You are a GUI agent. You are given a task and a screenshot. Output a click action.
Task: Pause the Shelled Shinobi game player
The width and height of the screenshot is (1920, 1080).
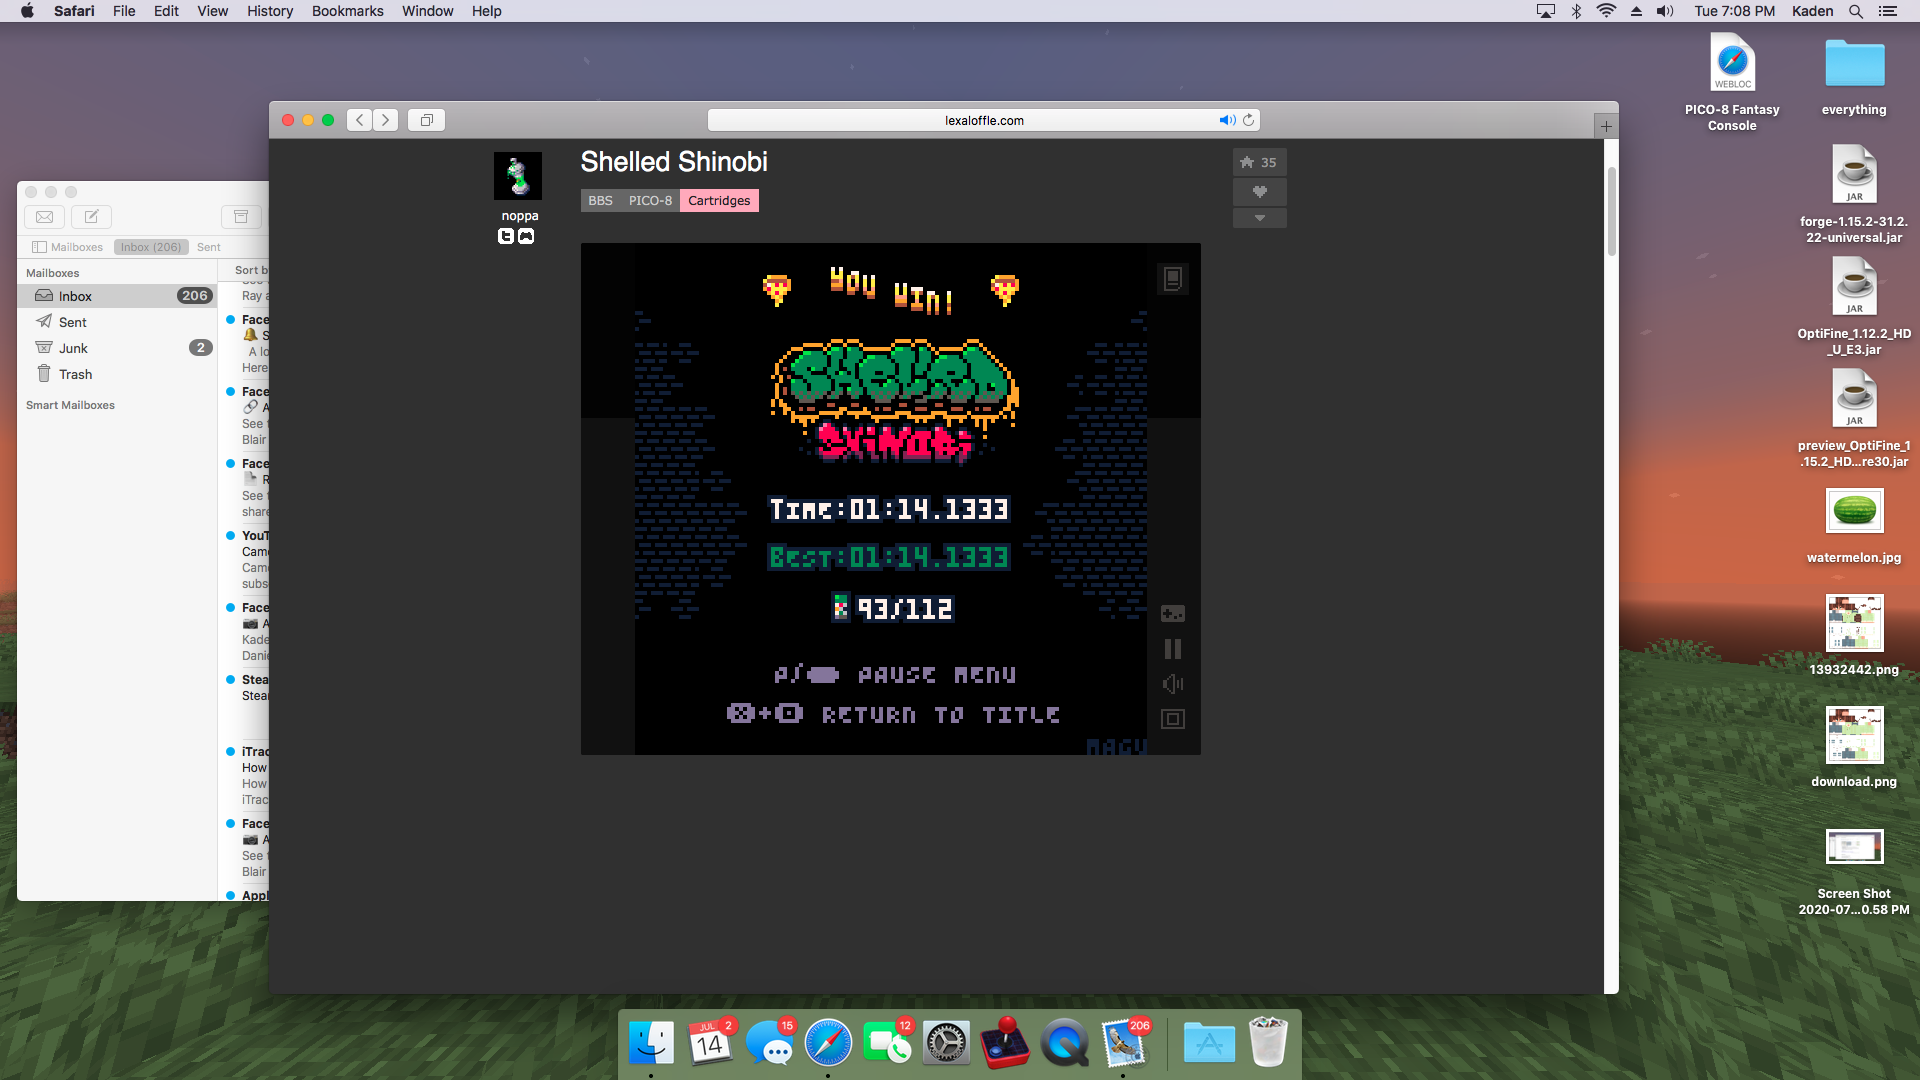tap(1173, 649)
